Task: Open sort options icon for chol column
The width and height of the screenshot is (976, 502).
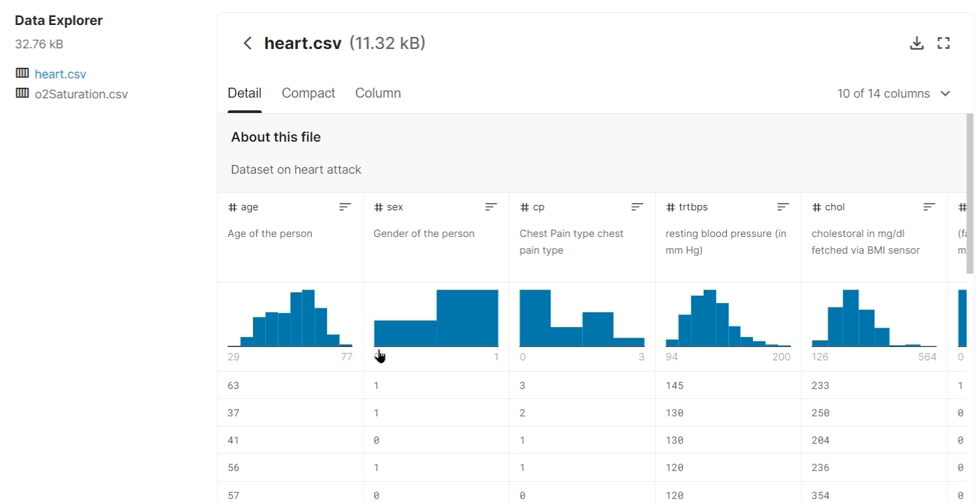Action: pos(929,207)
